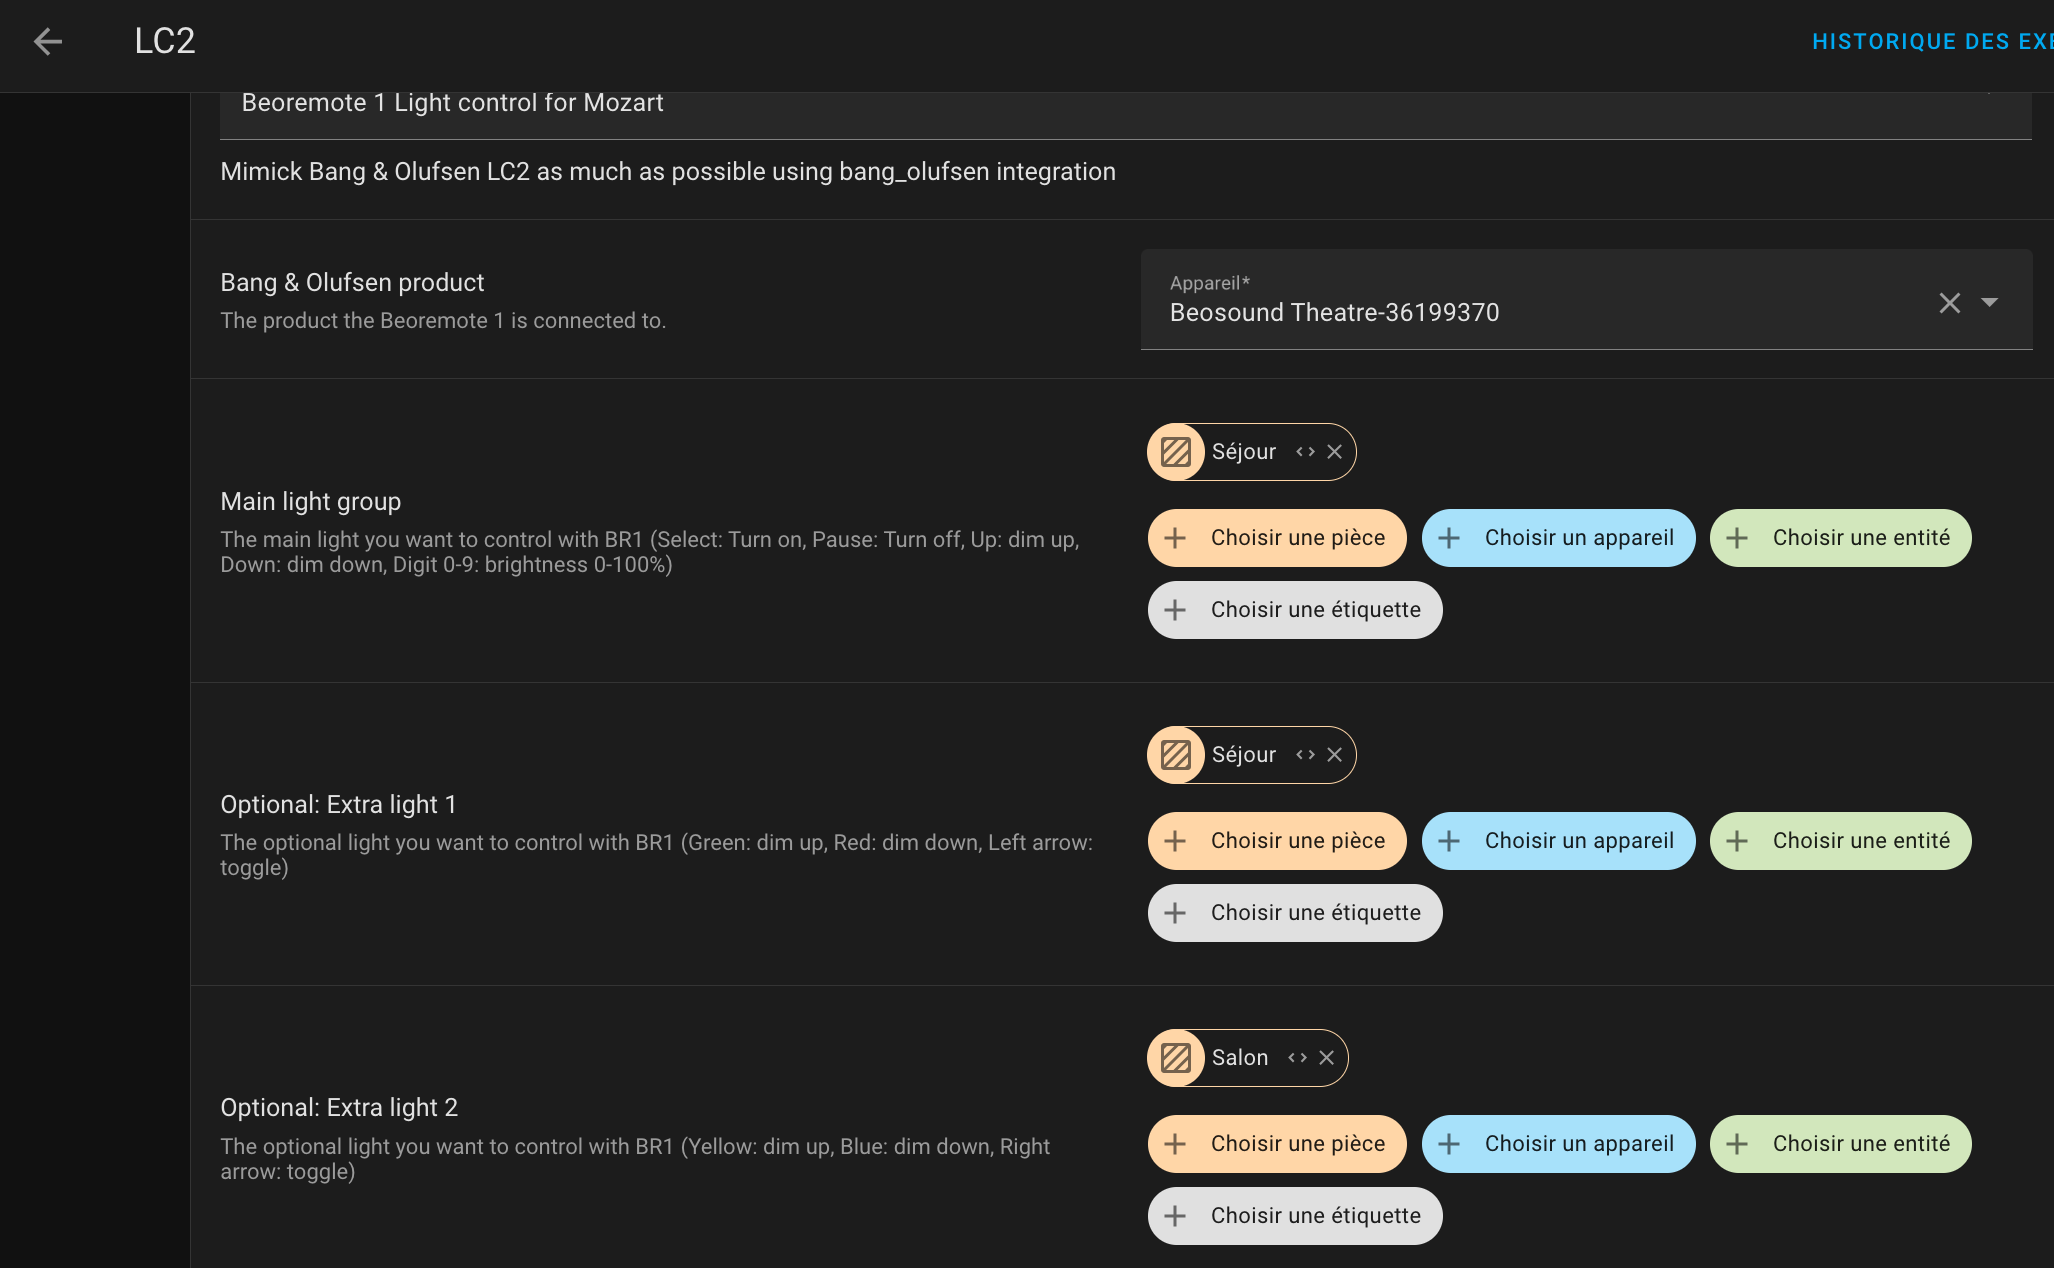This screenshot has width=2054, height=1268.
Task: Choisir une étiquette for Main light group
Action: point(1294,610)
